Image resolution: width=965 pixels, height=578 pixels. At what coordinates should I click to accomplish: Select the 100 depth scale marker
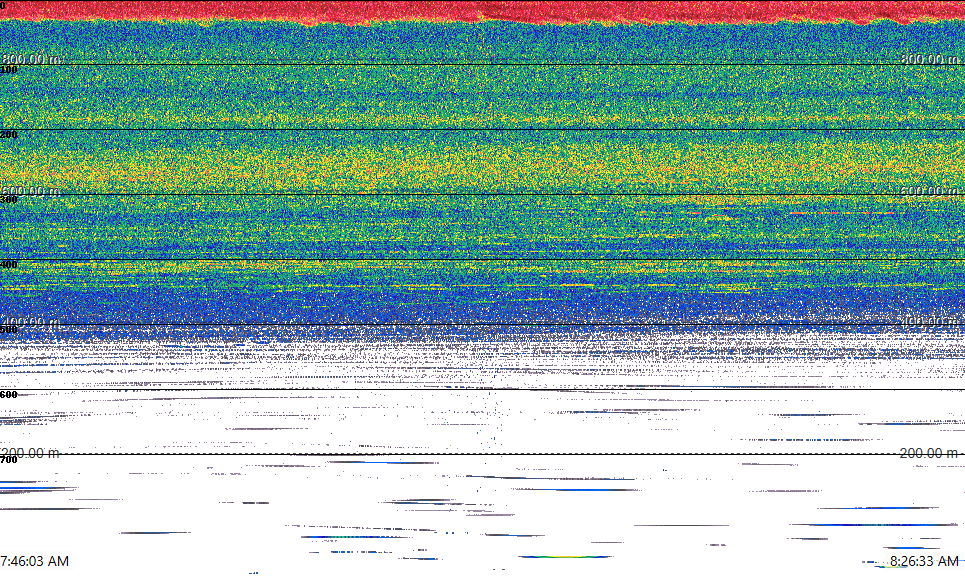(9, 70)
